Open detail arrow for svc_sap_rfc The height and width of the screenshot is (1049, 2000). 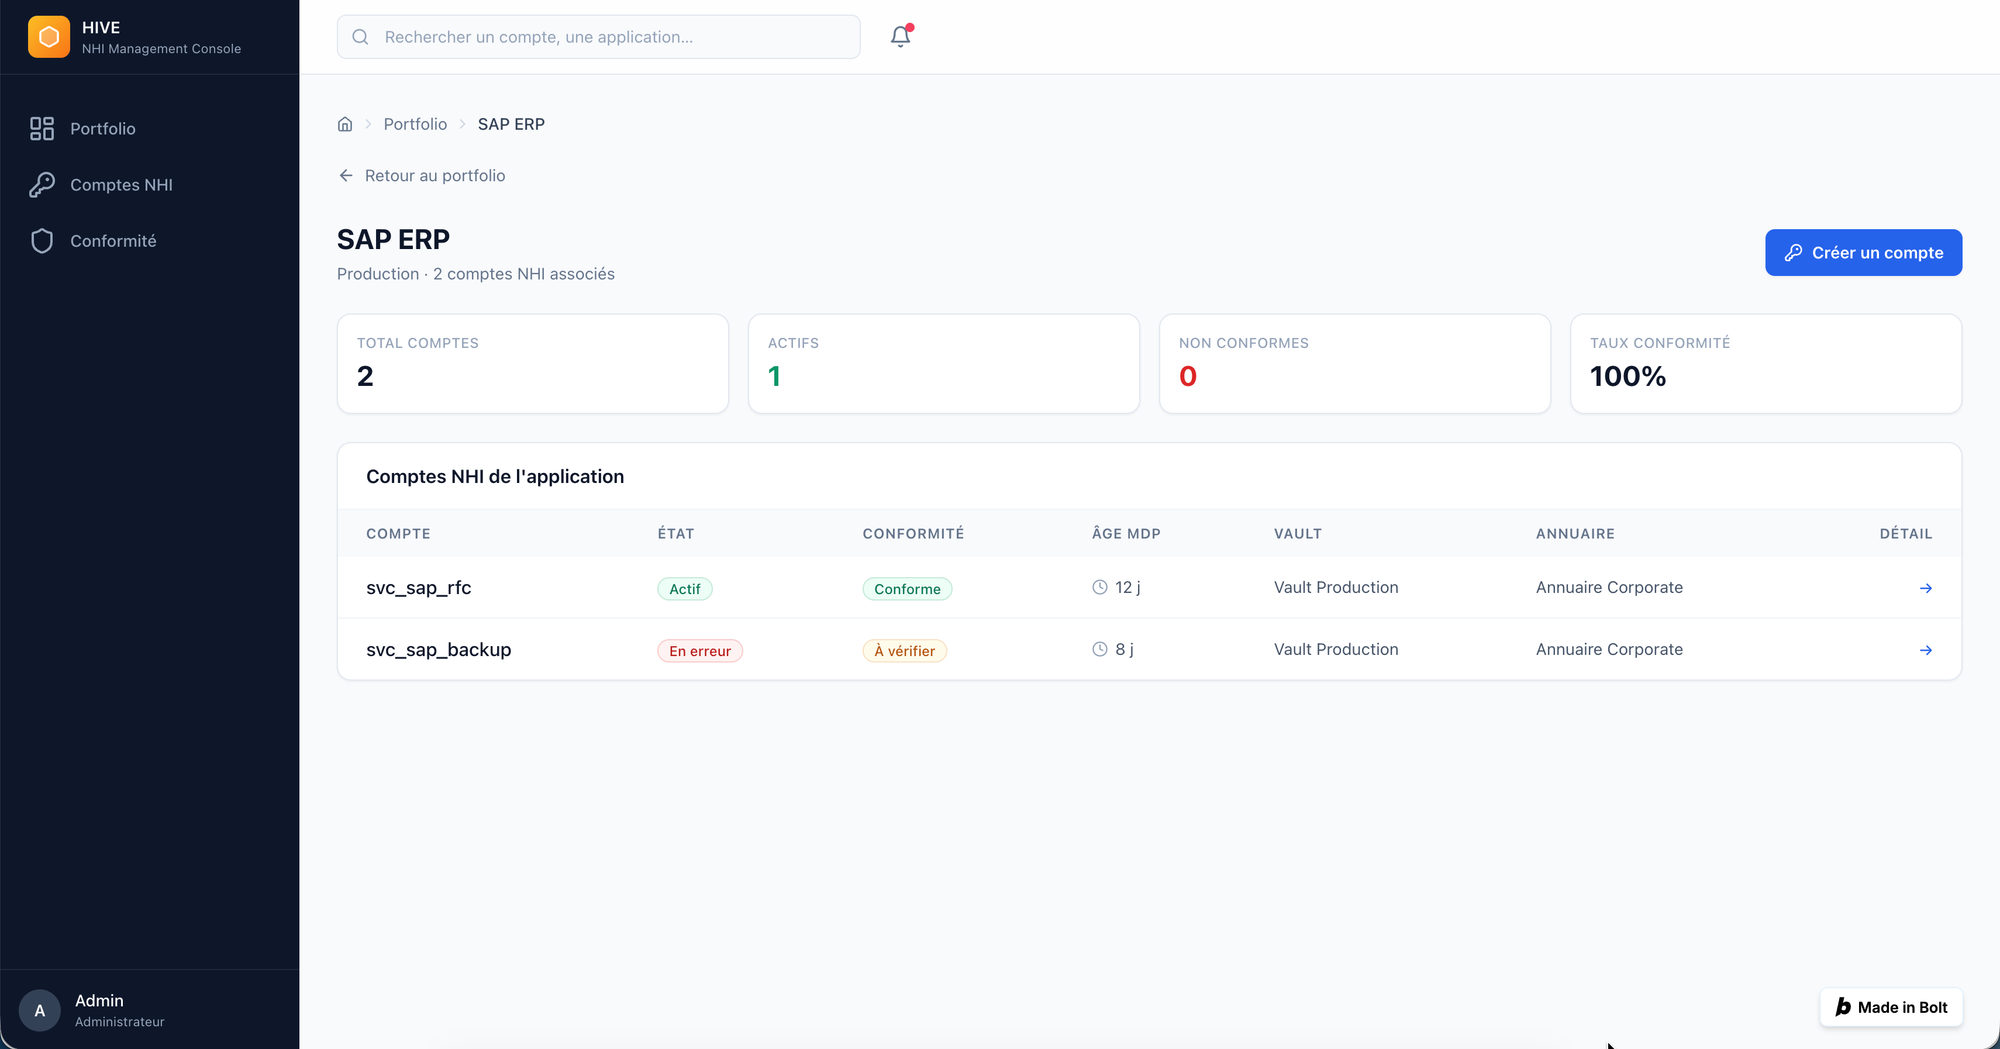tap(1925, 588)
